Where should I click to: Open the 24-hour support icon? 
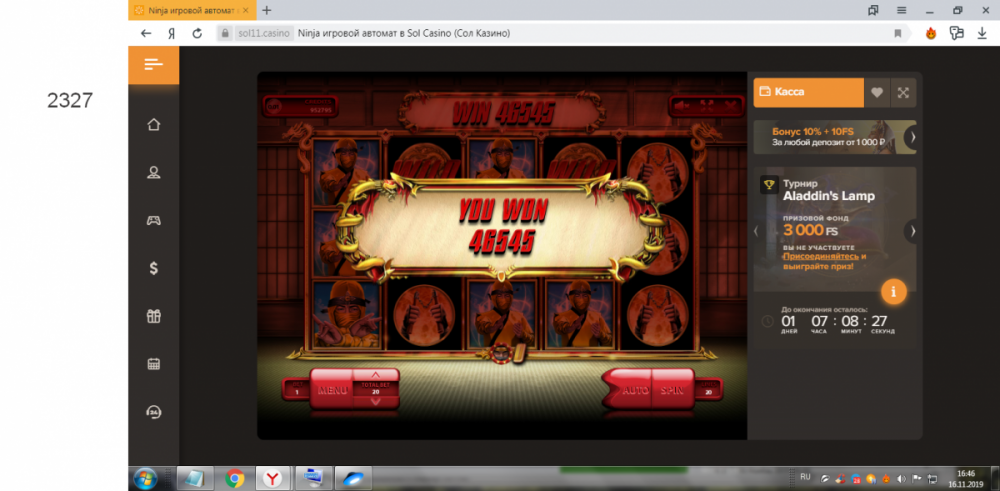(154, 411)
